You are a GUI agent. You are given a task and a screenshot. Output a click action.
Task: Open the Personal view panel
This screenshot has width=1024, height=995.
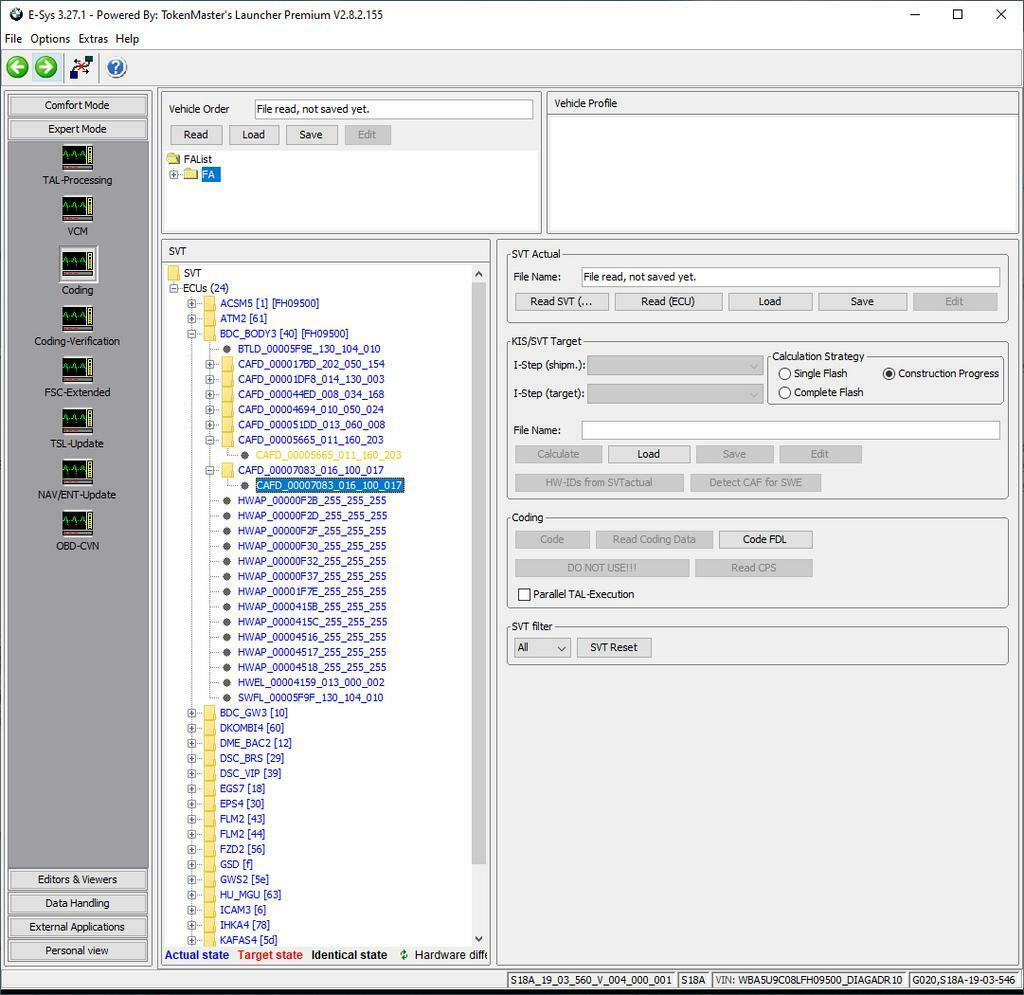click(x=77, y=951)
